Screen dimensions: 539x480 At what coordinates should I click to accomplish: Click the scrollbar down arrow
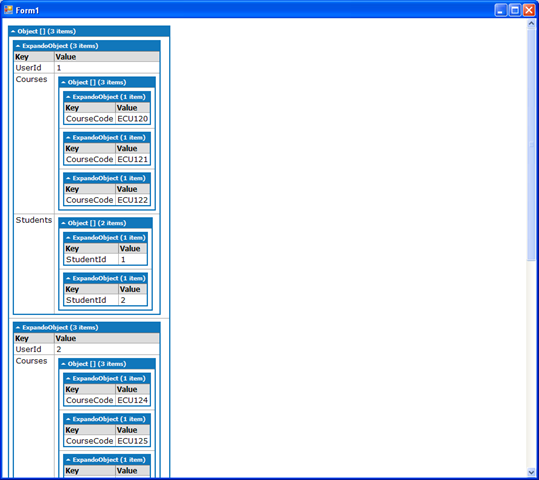531,472
